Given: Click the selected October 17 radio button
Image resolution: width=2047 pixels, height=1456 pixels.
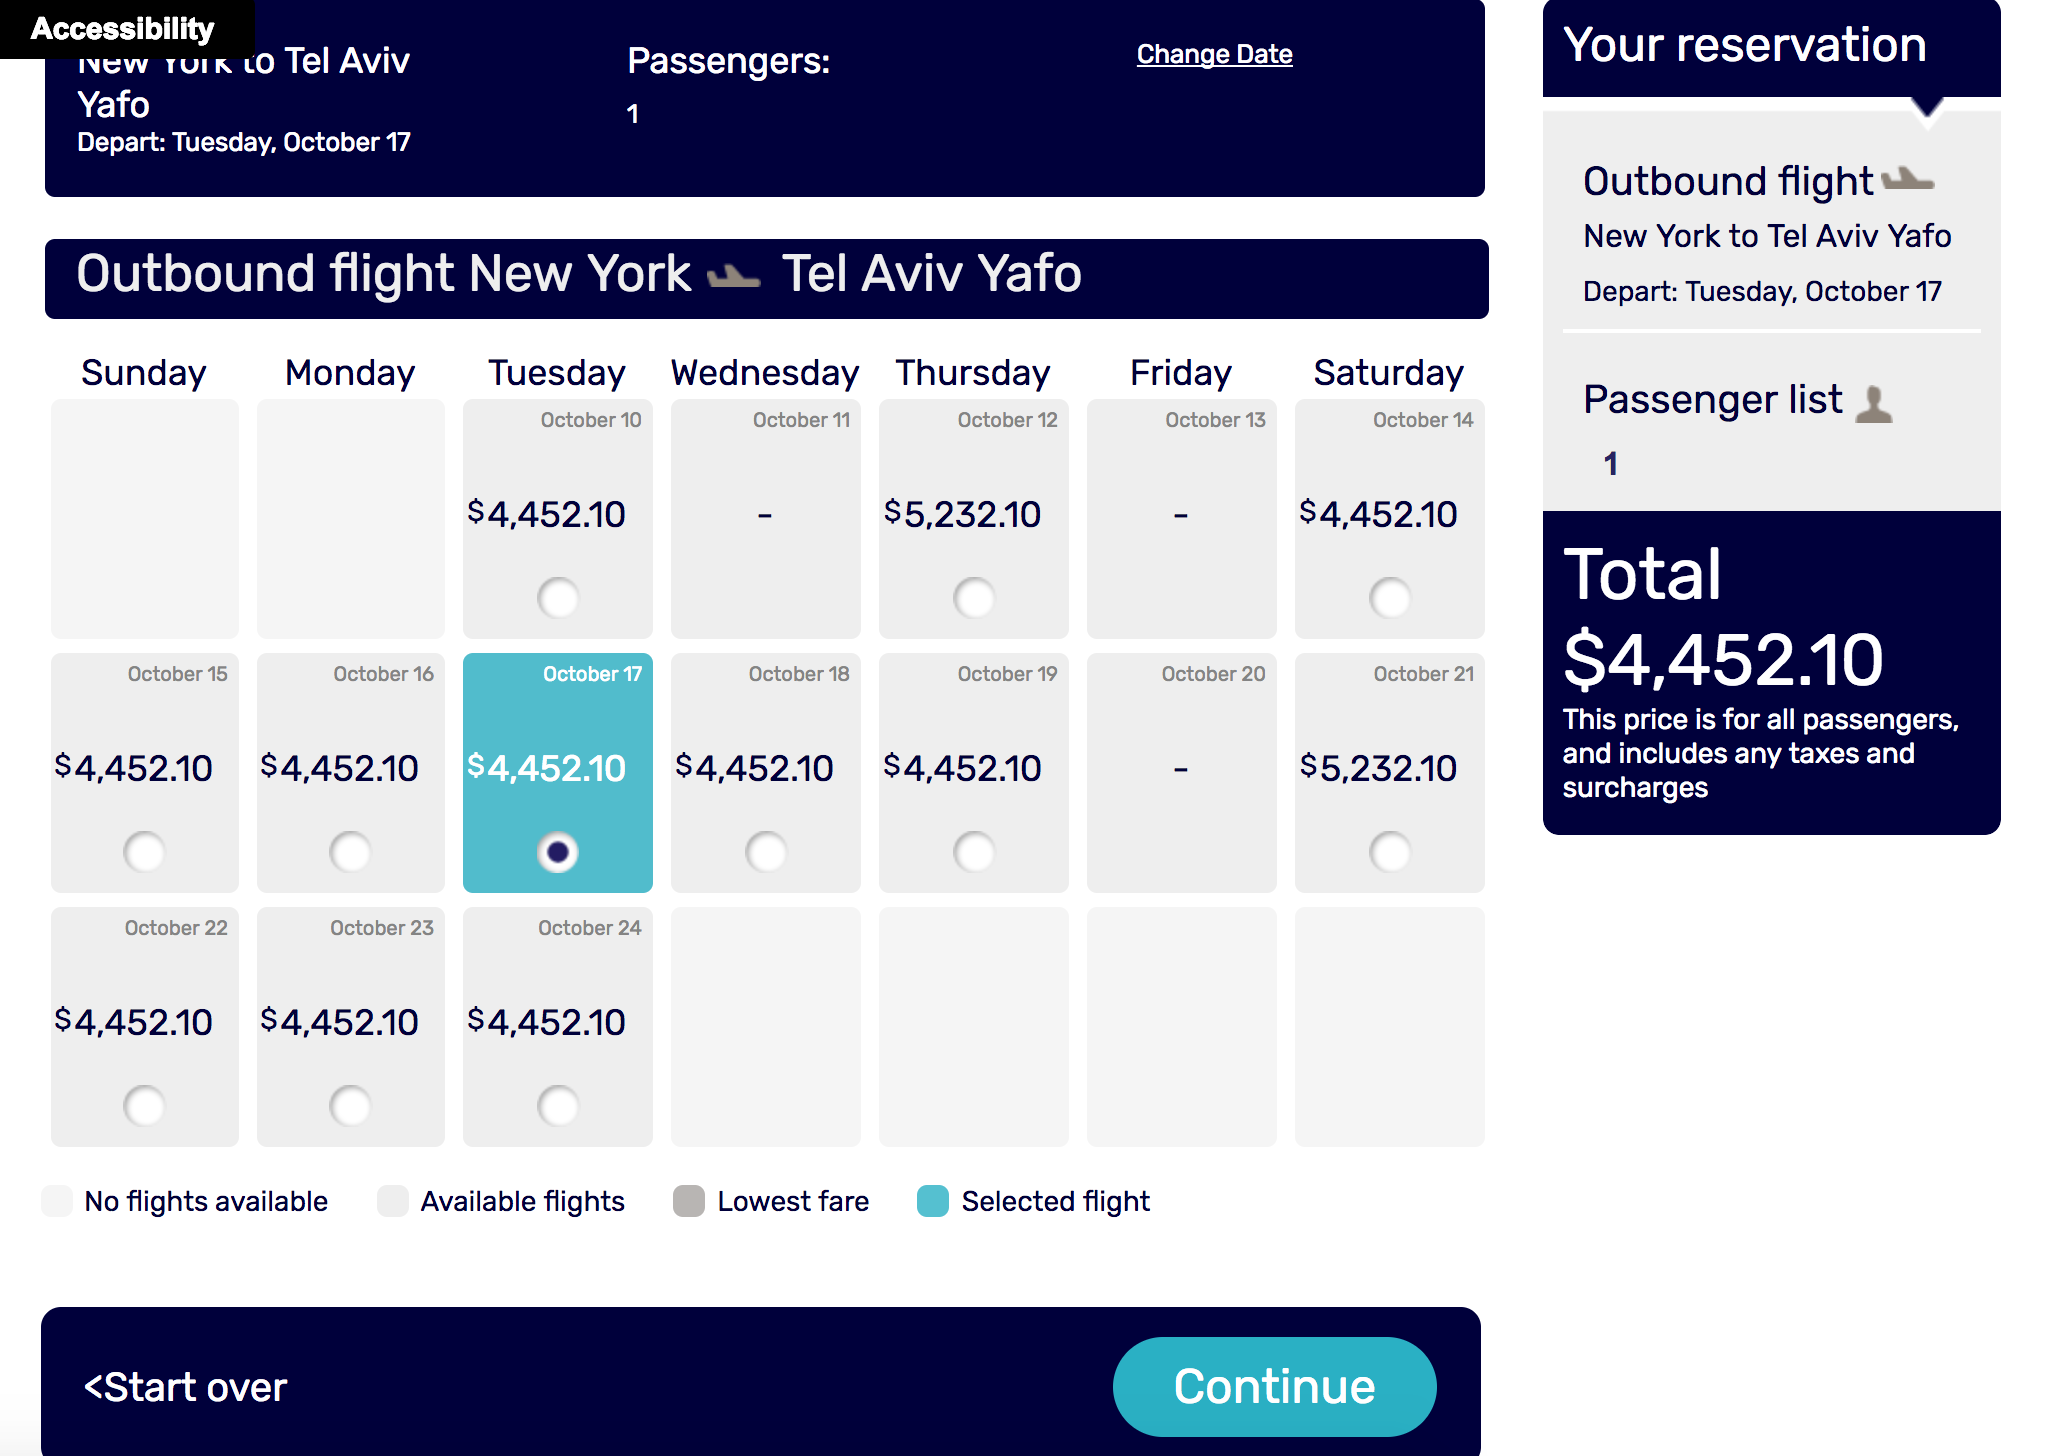Looking at the screenshot, I should tap(558, 852).
